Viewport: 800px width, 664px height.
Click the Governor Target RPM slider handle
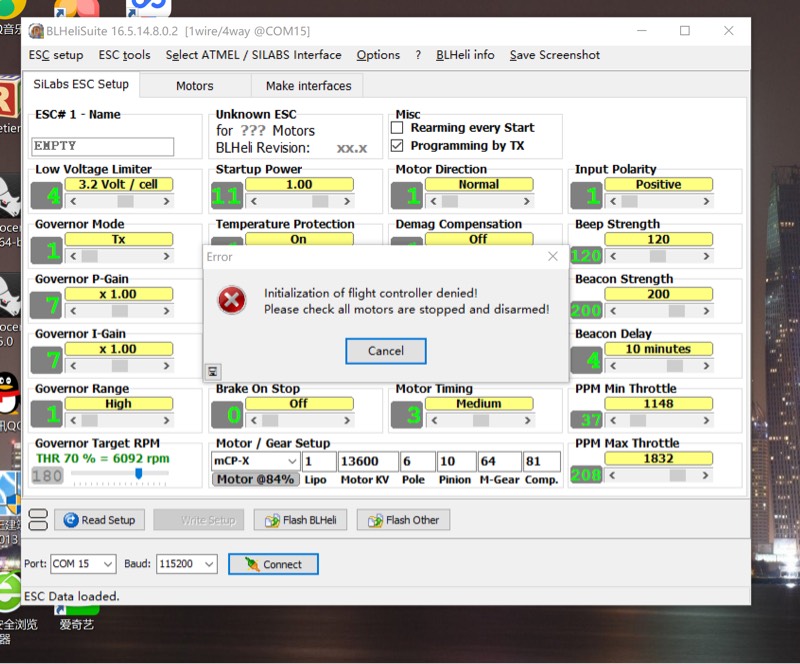(138, 474)
